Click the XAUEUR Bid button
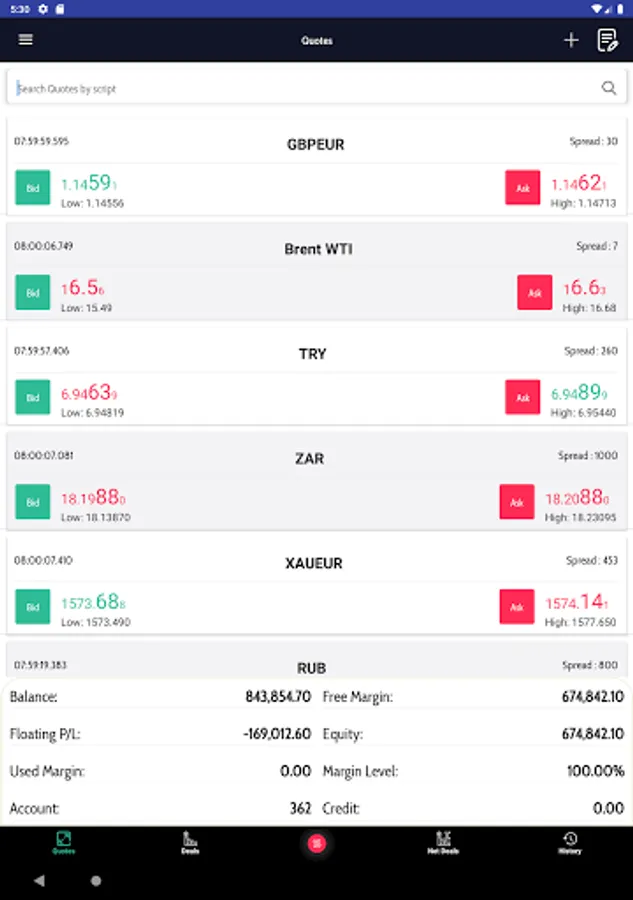 coord(33,607)
